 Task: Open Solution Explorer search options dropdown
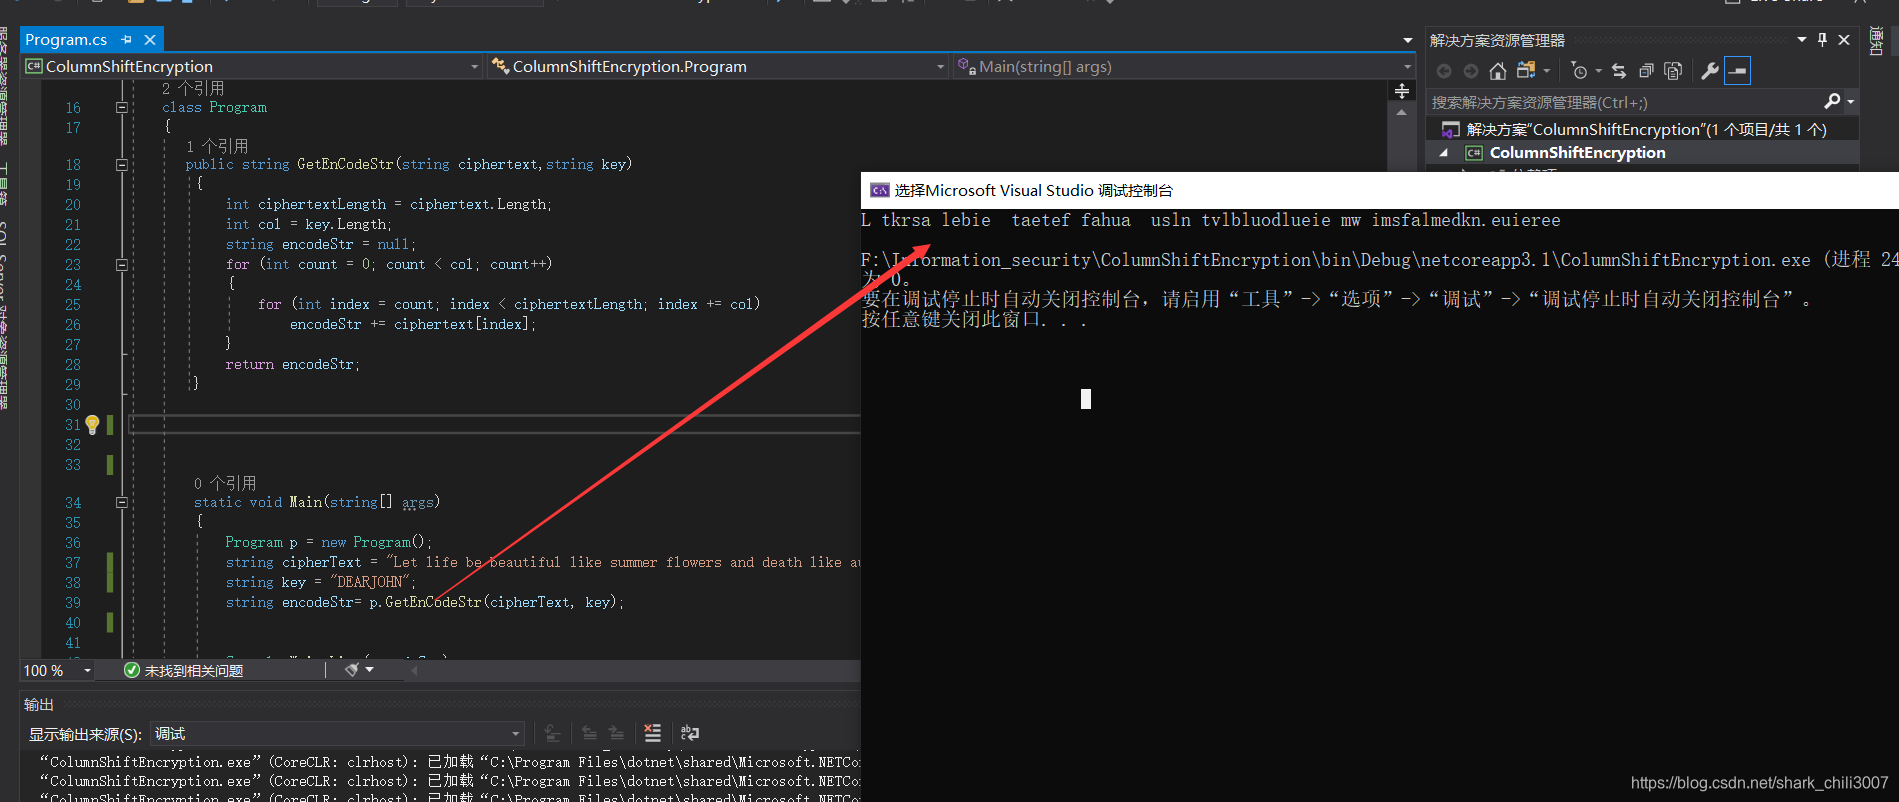pyautogui.click(x=1851, y=102)
